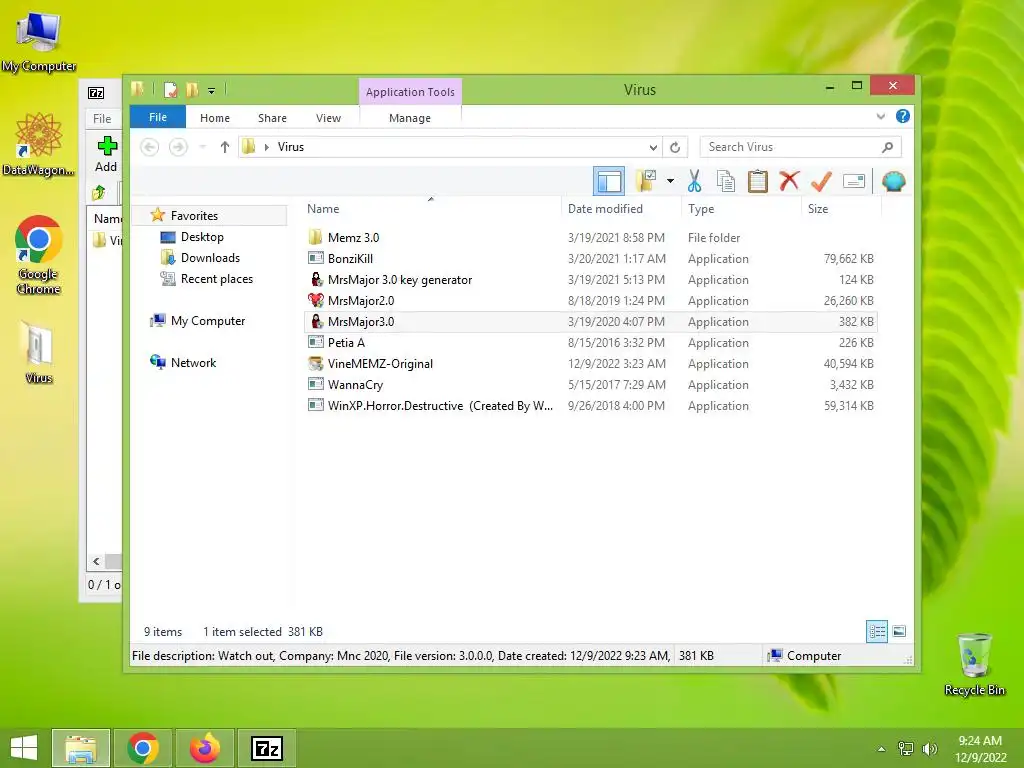Click the Back navigation arrow
The height and width of the screenshot is (768, 1024).
pos(150,147)
